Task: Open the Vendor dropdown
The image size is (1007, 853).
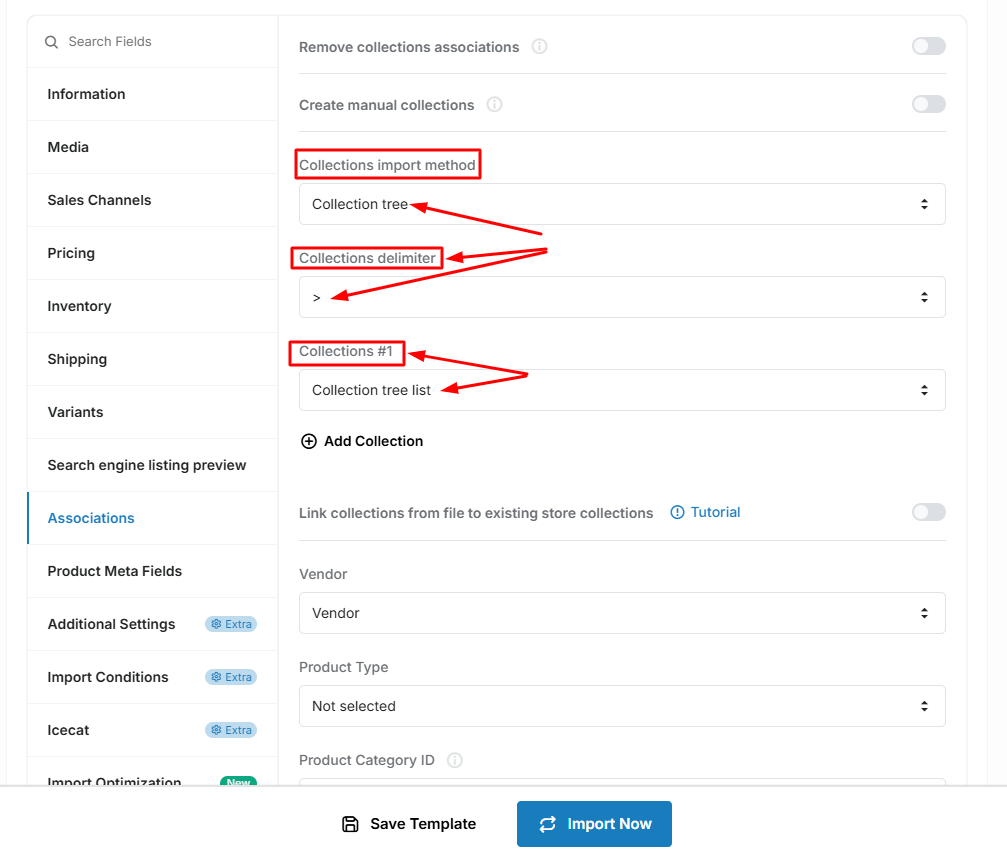Action: point(622,613)
